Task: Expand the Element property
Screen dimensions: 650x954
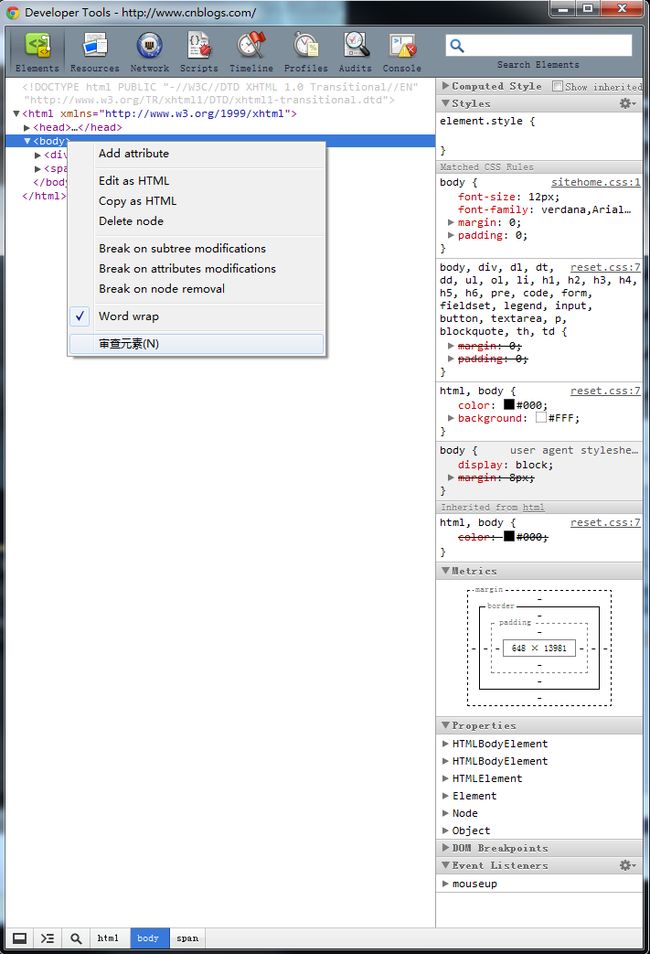Action: coord(446,796)
